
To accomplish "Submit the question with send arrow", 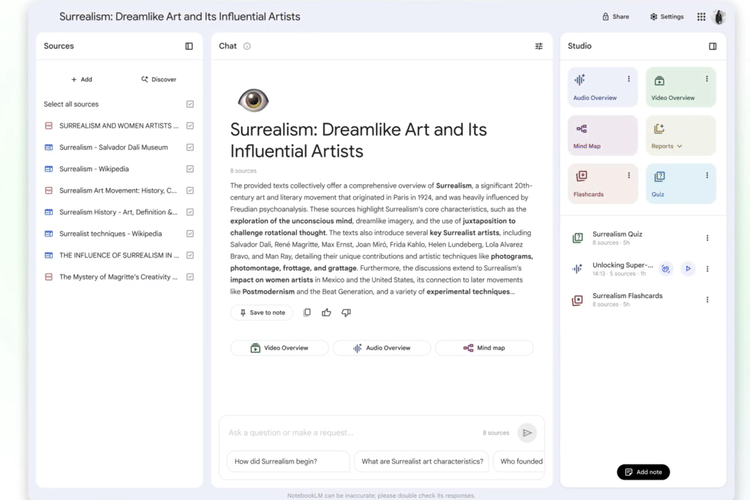I will pos(527,433).
